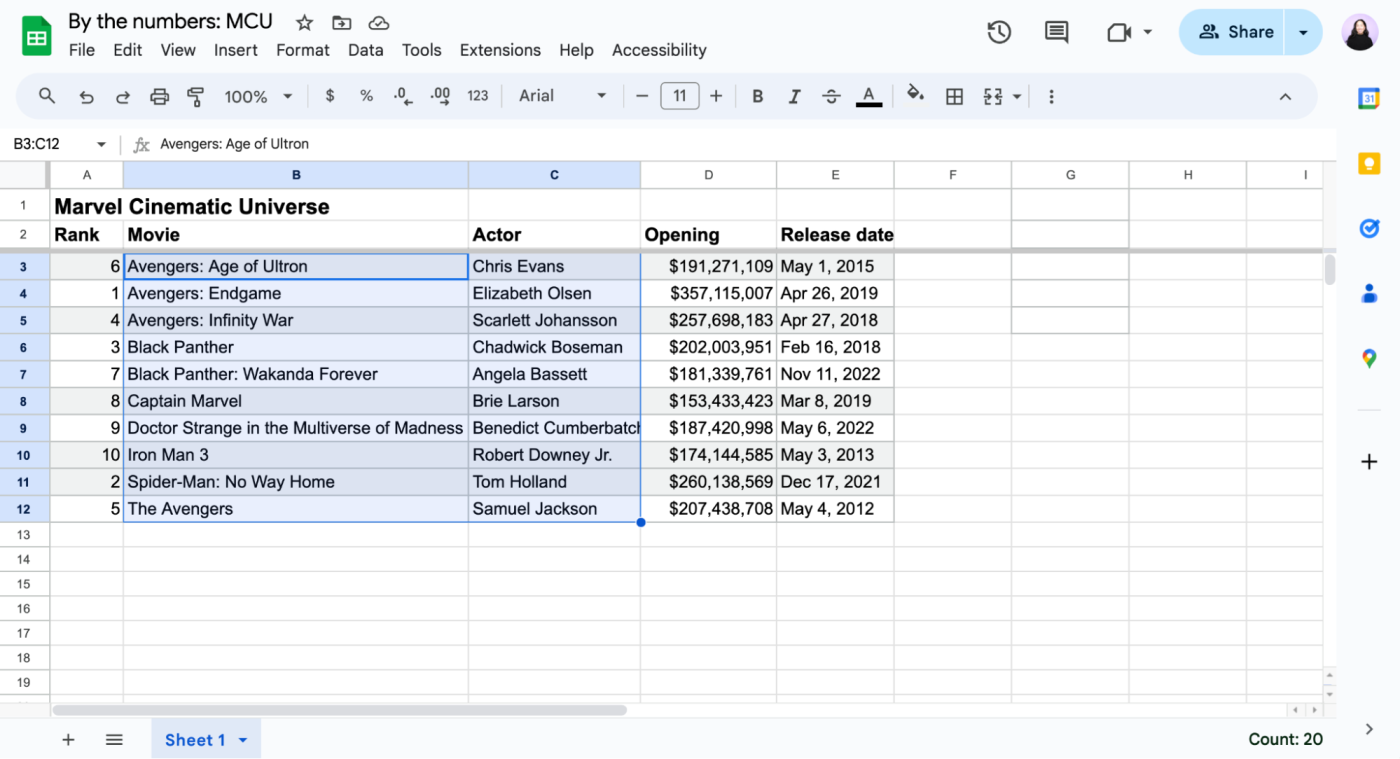1400x759 pixels.
Task: Open the Share options dropdown arrow
Action: 1303,32
